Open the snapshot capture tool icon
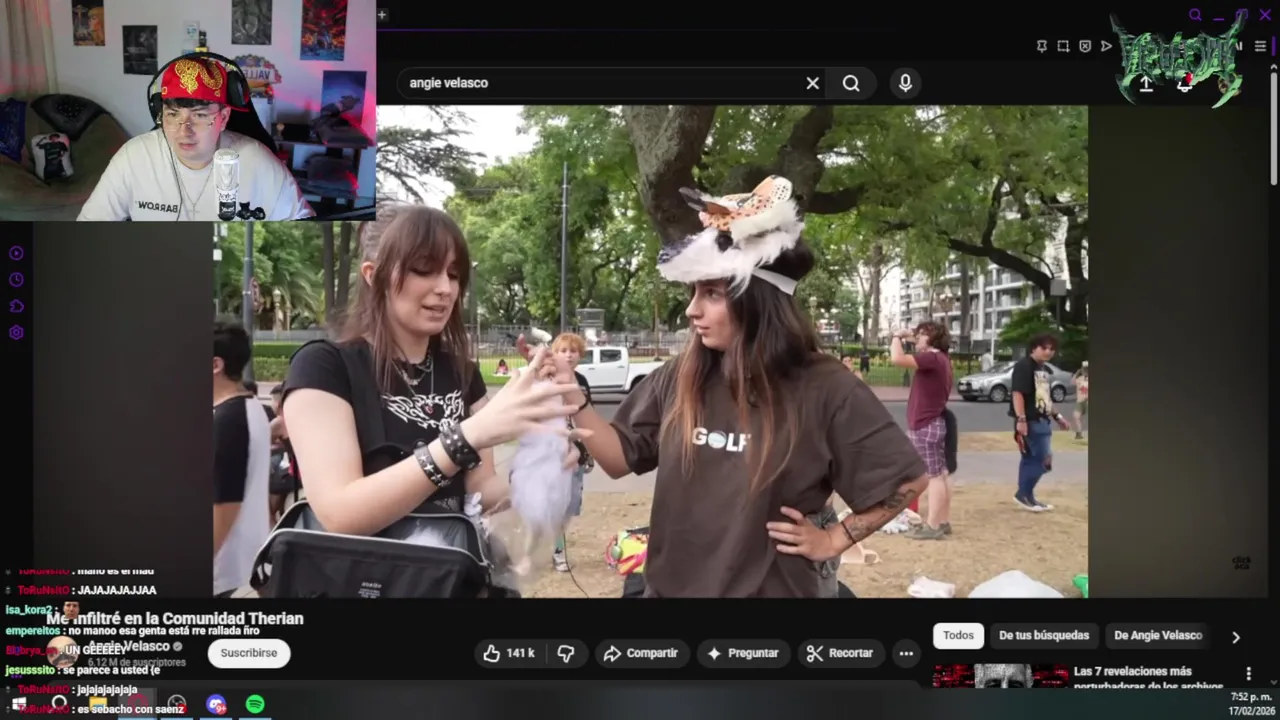 point(1063,46)
